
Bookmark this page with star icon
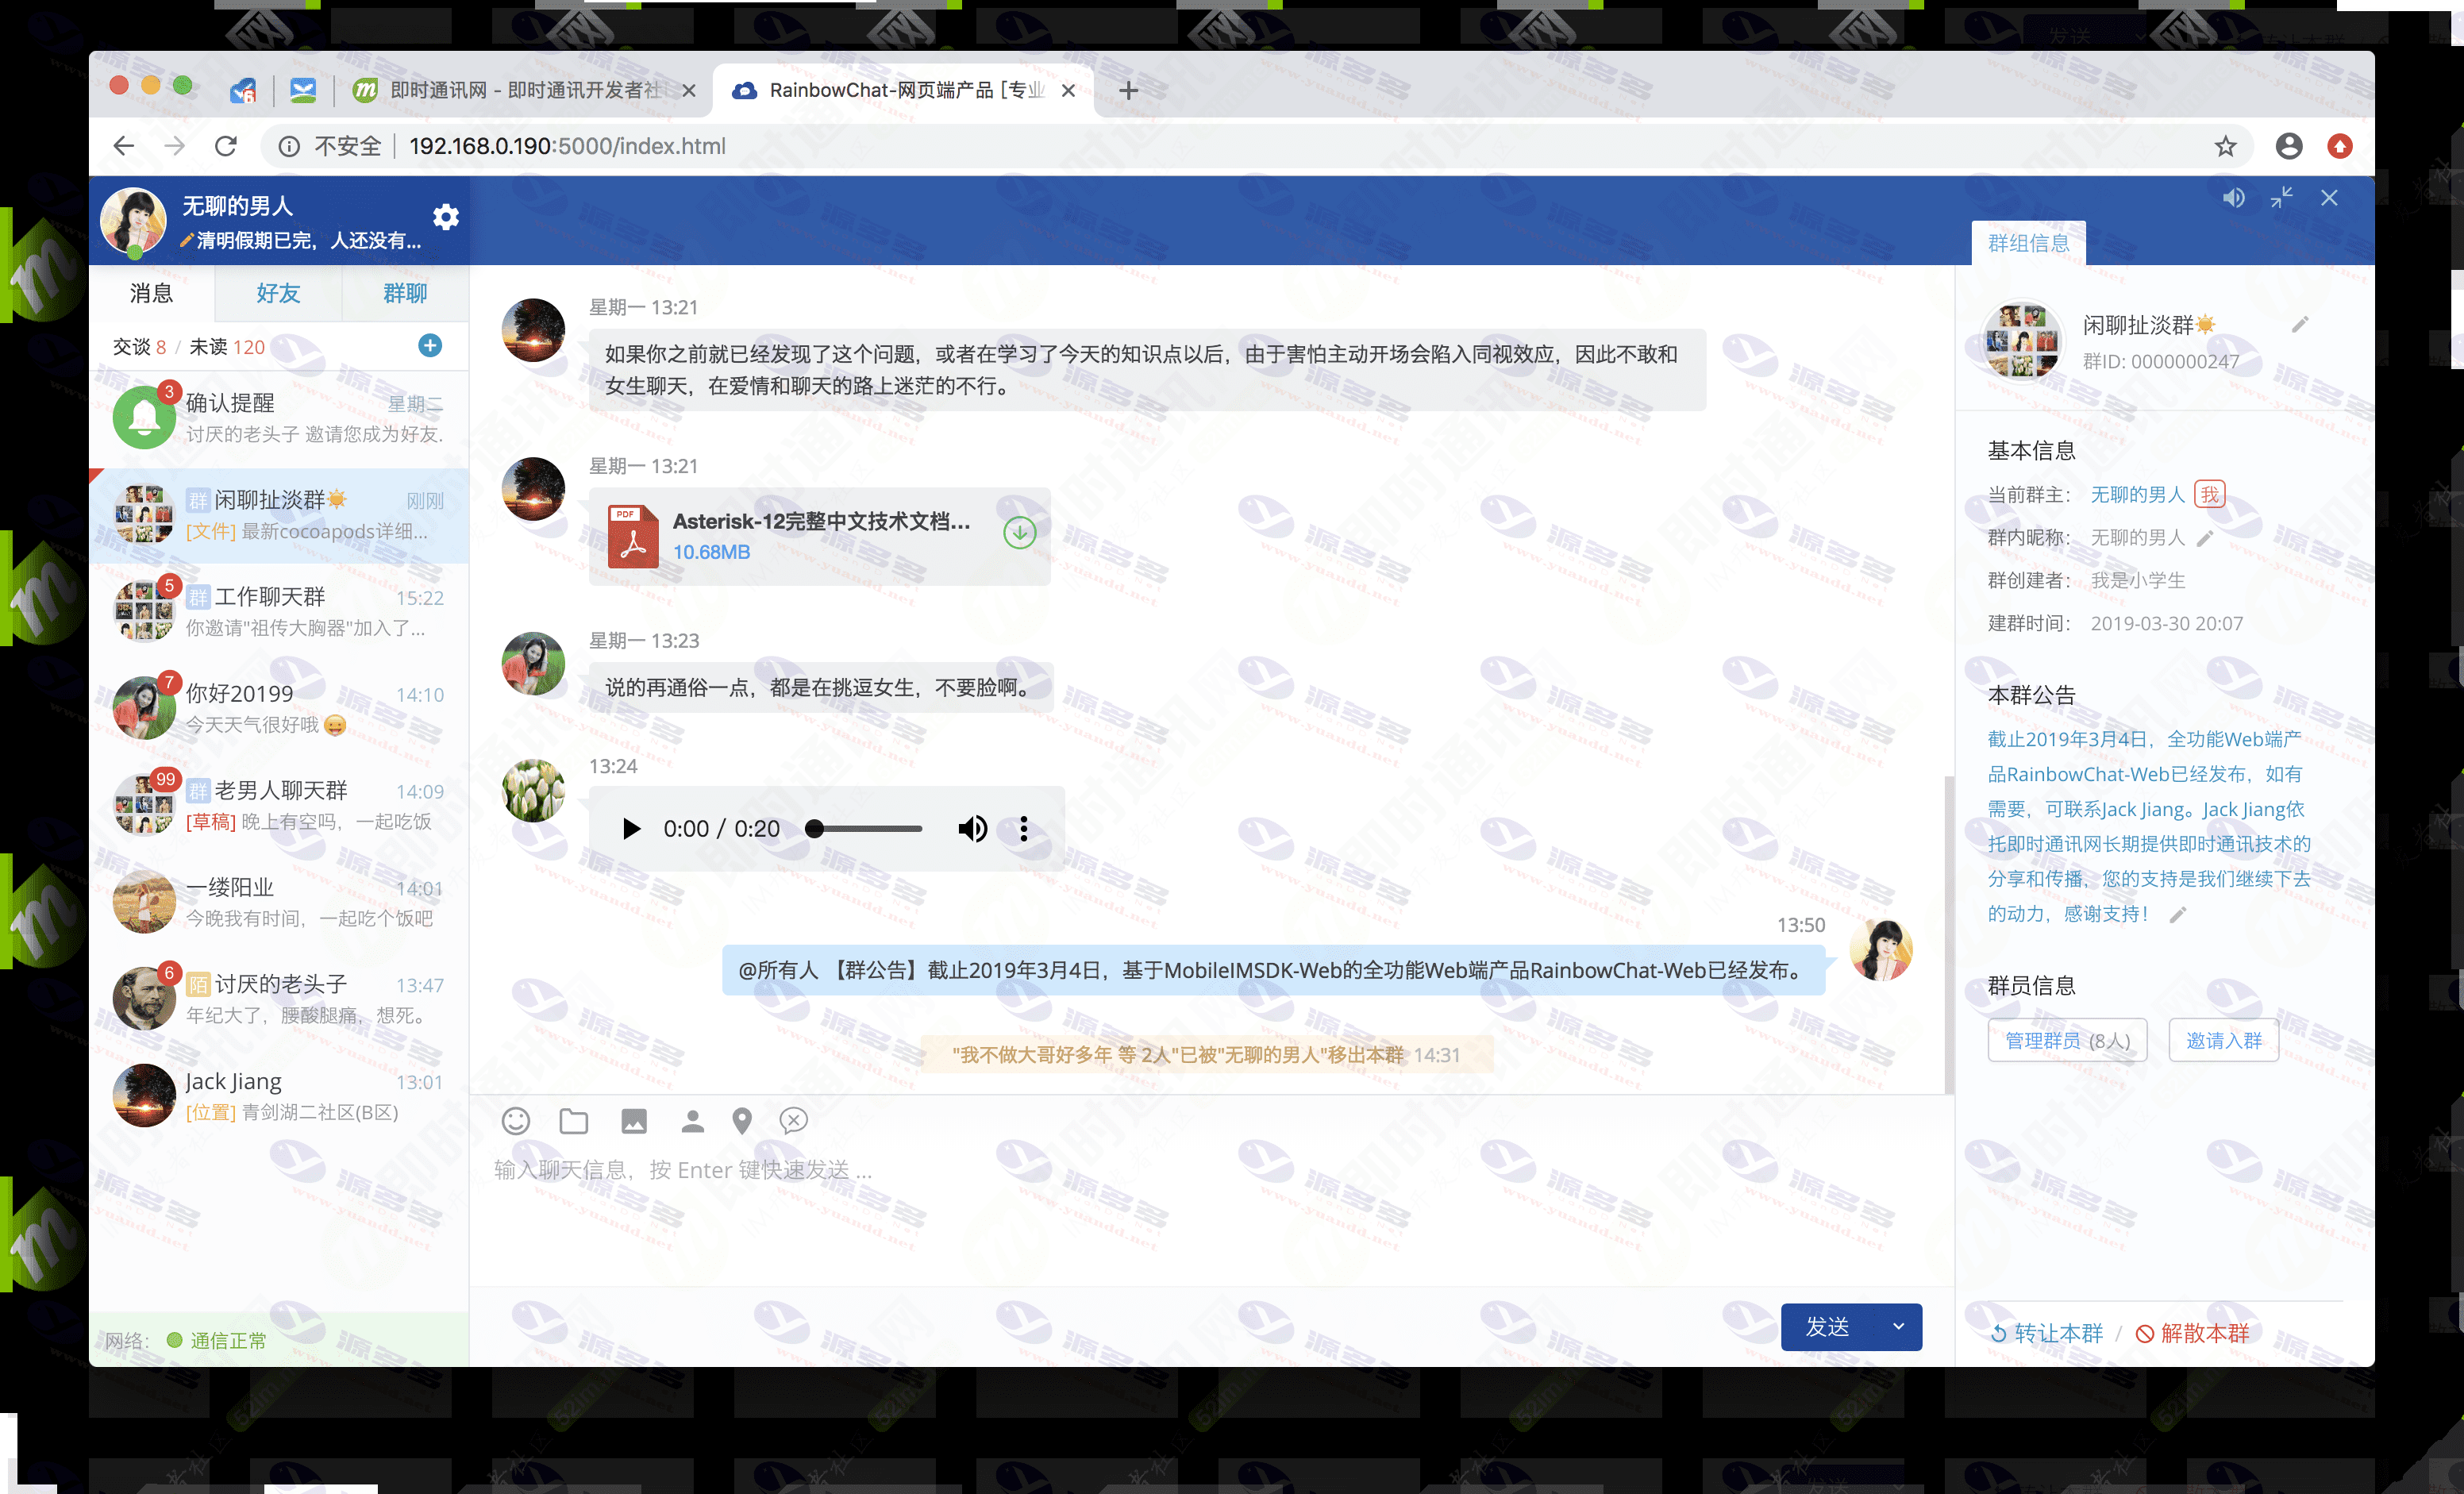click(x=2225, y=146)
